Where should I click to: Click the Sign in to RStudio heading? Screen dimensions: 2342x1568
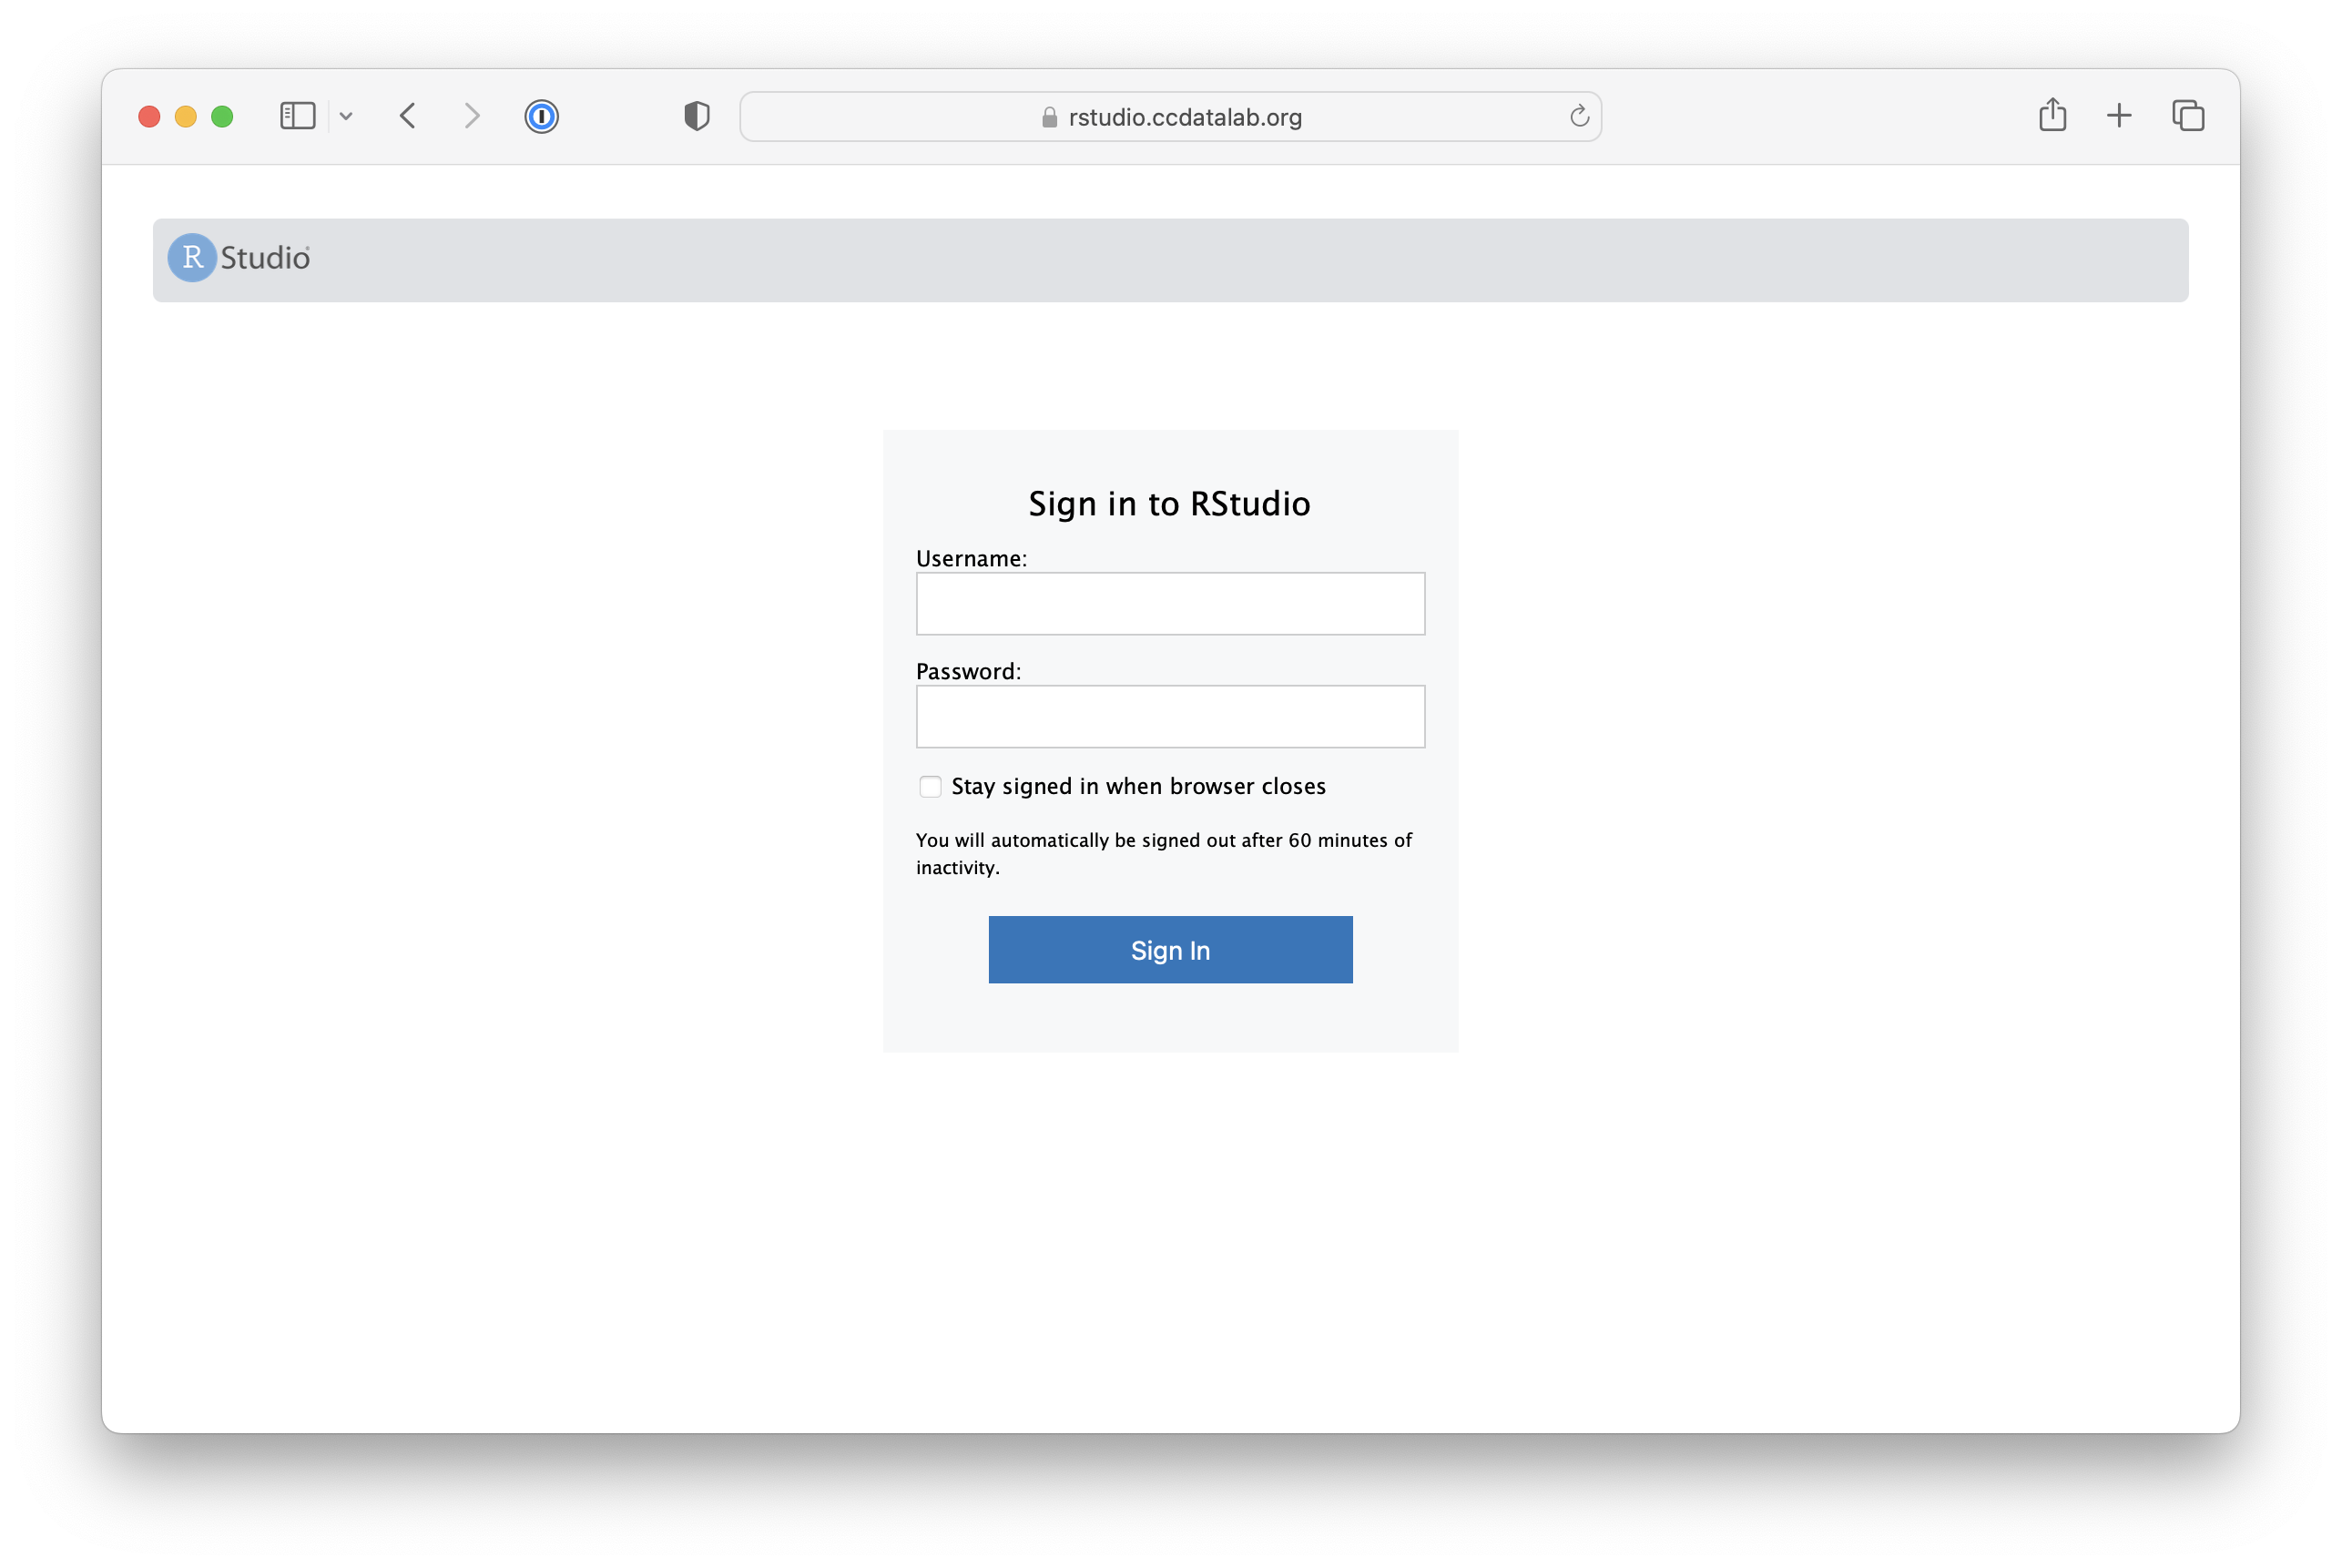pyautogui.click(x=1170, y=503)
